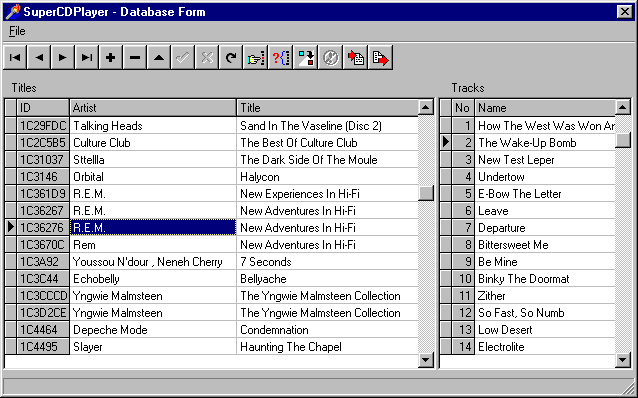Click the edit record up-triangle icon
Viewport: 638px width, 398px height.
(x=159, y=58)
